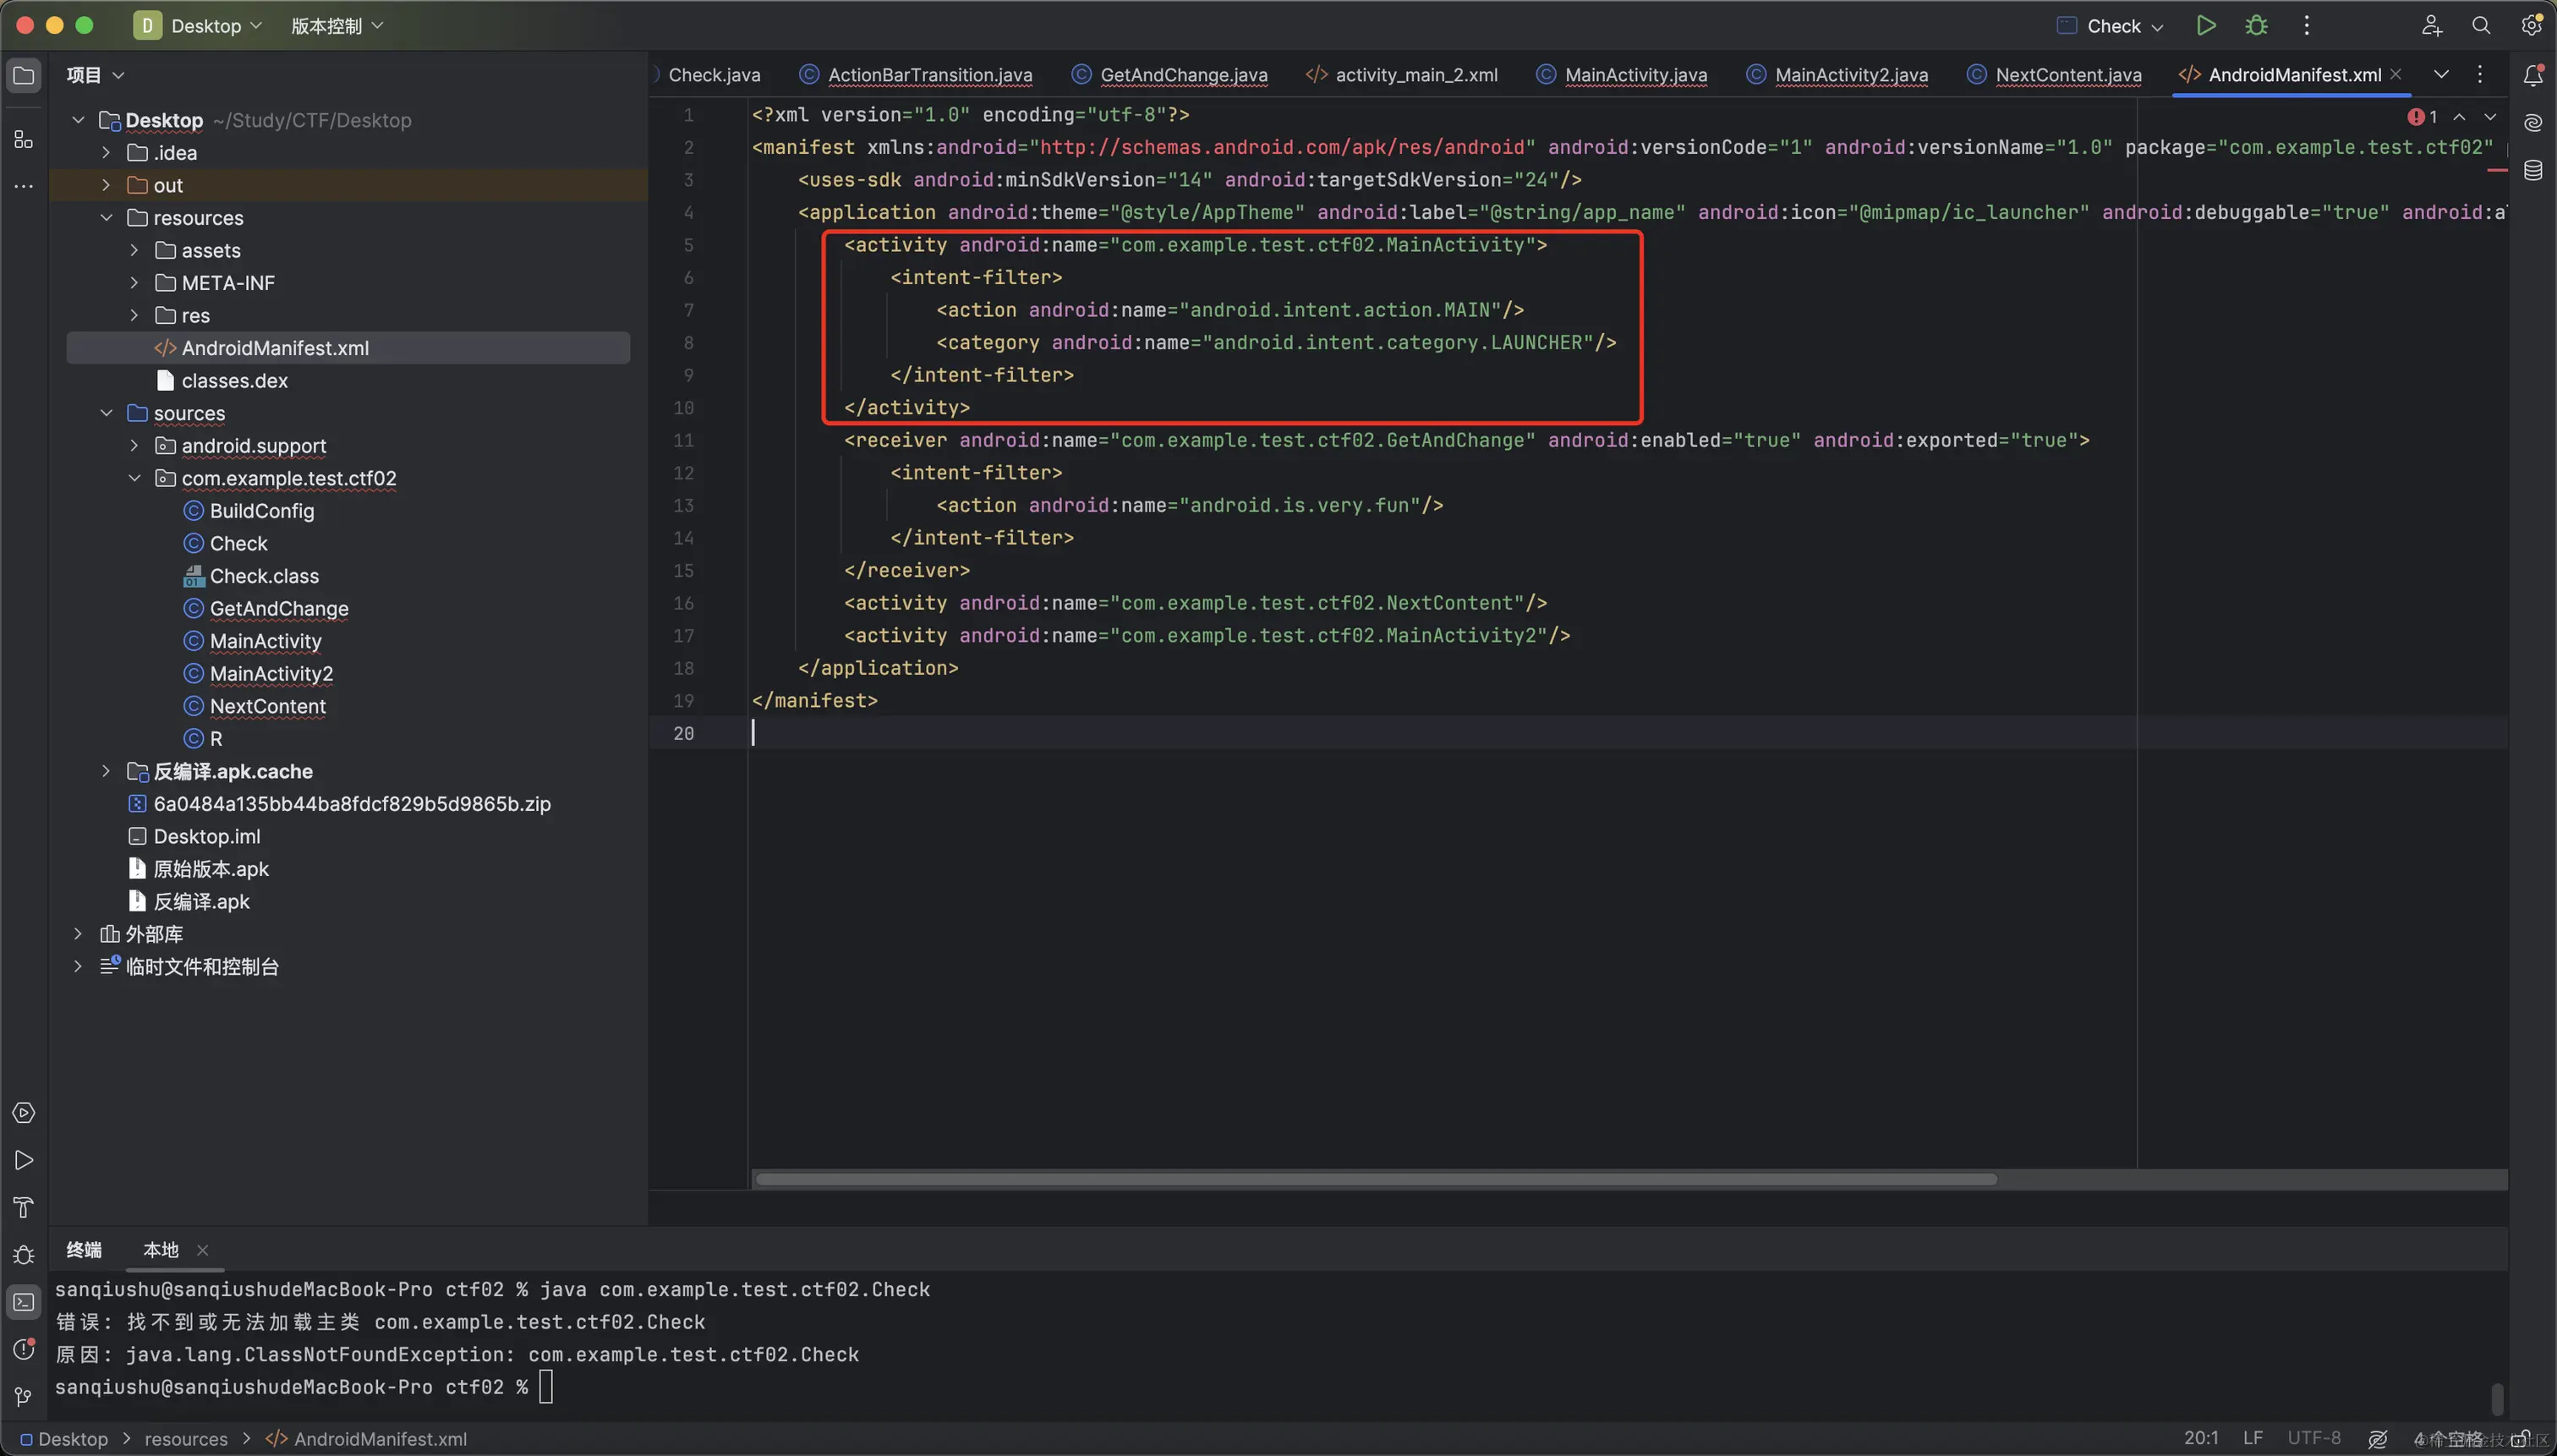Open the Database tool window icon
Viewport: 2557px width, 1456px height.
tap(2532, 170)
